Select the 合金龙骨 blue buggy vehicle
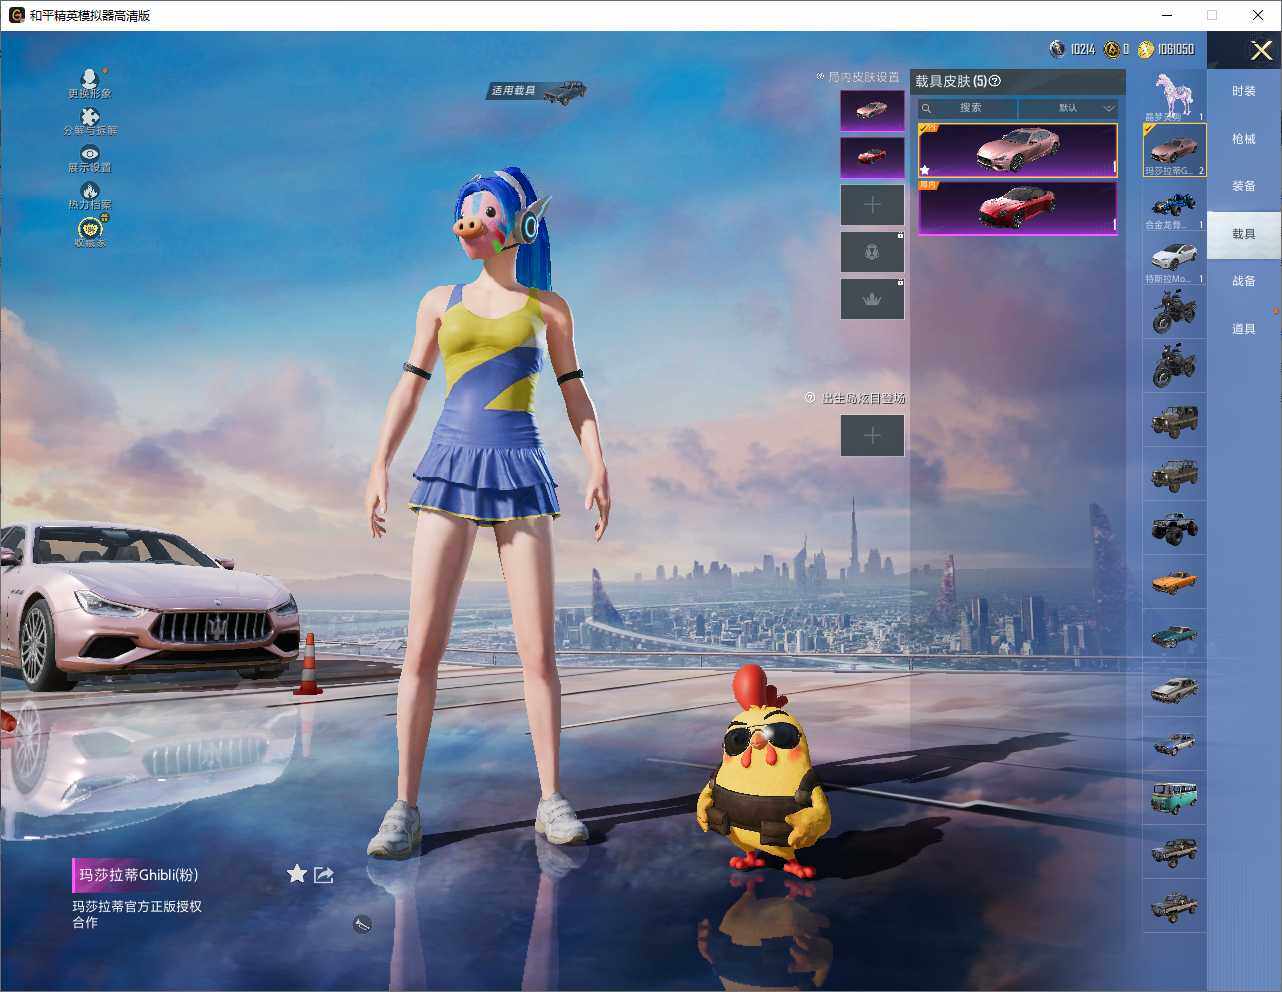Viewport: 1282px width, 992px height. (x=1175, y=205)
